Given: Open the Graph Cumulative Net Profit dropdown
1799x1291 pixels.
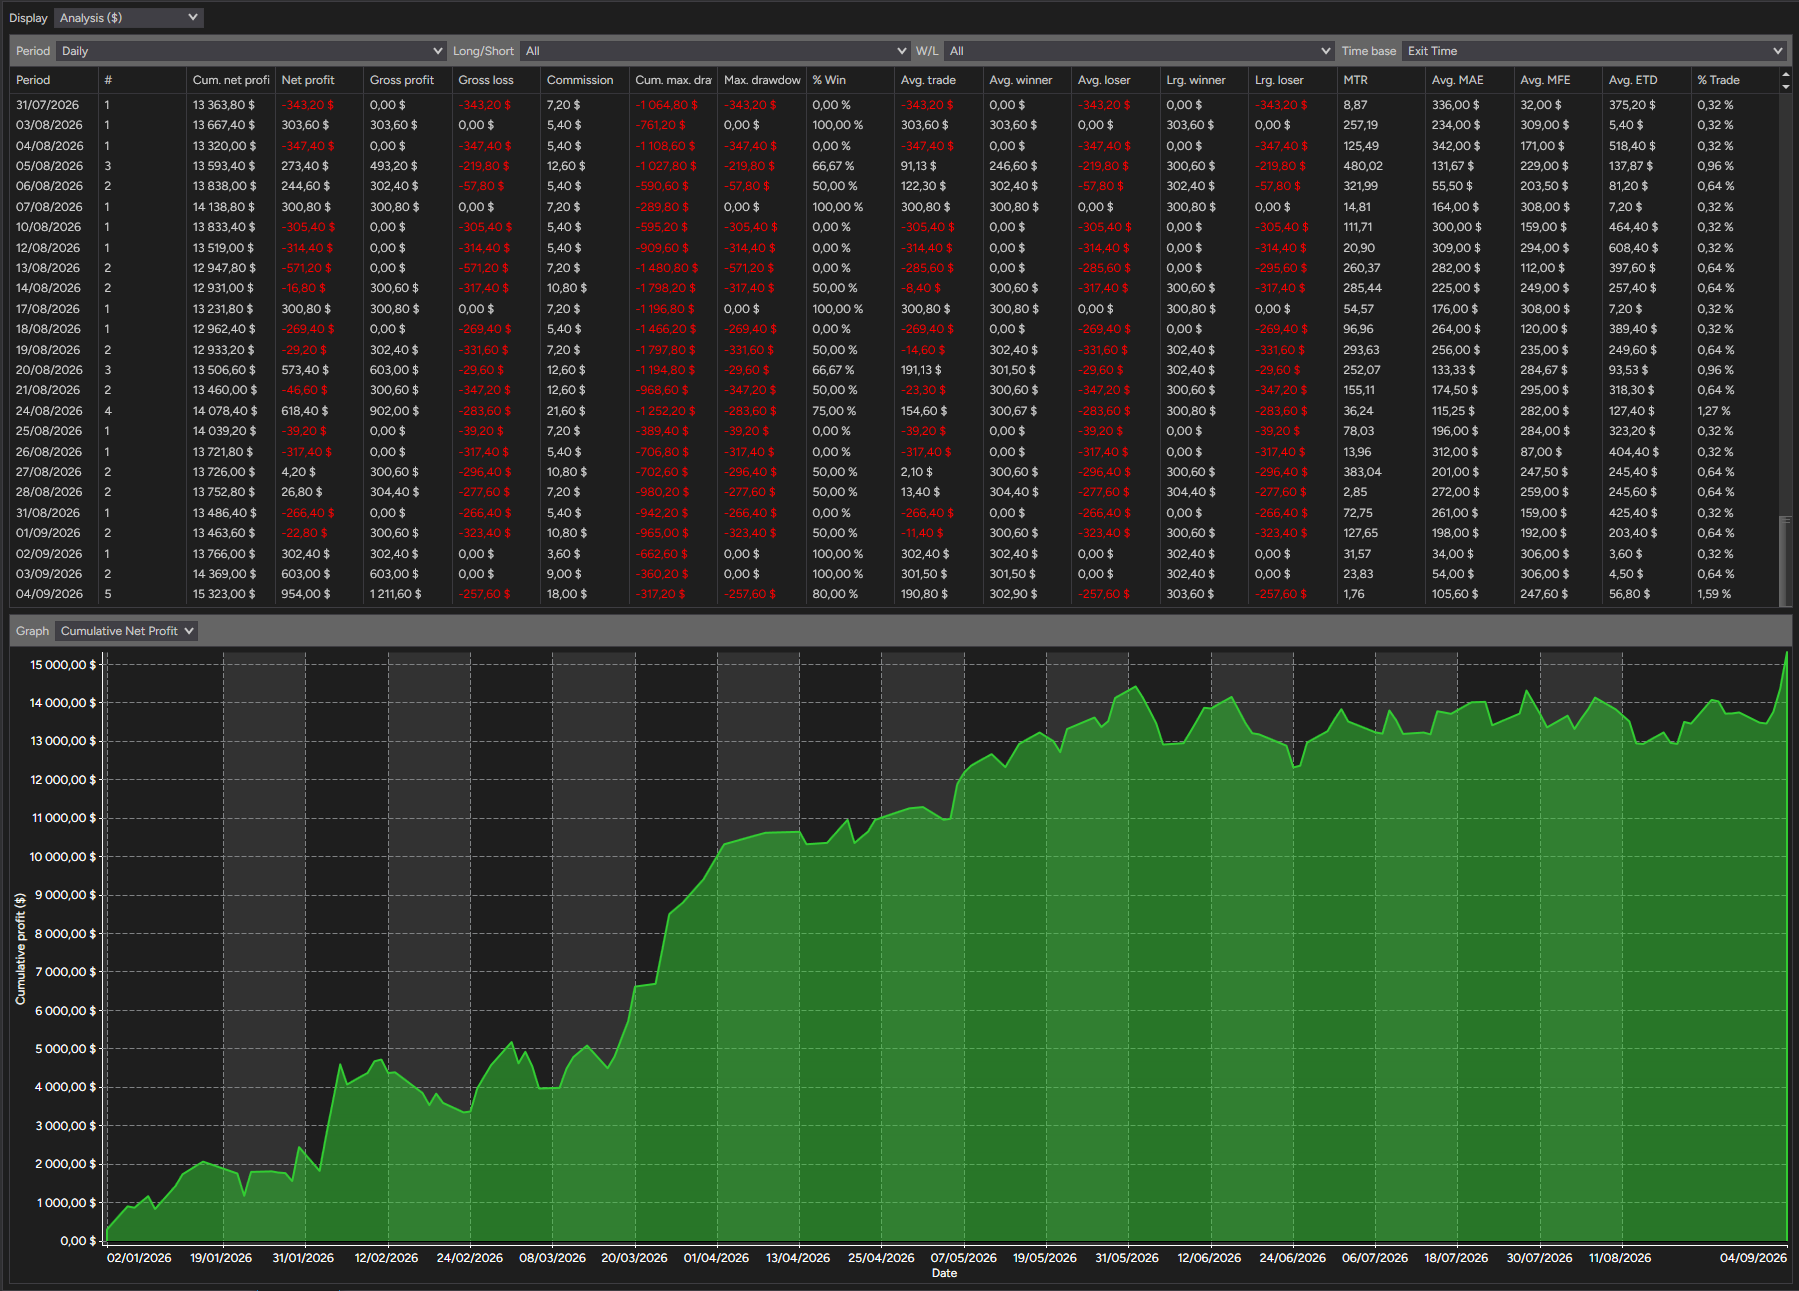Looking at the screenshot, I should coord(126,631).
